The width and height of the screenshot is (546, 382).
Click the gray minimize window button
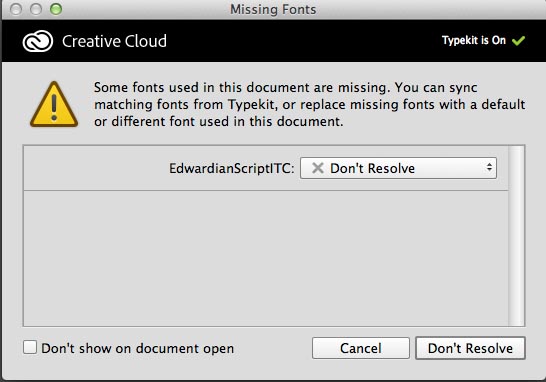point(36,9)
